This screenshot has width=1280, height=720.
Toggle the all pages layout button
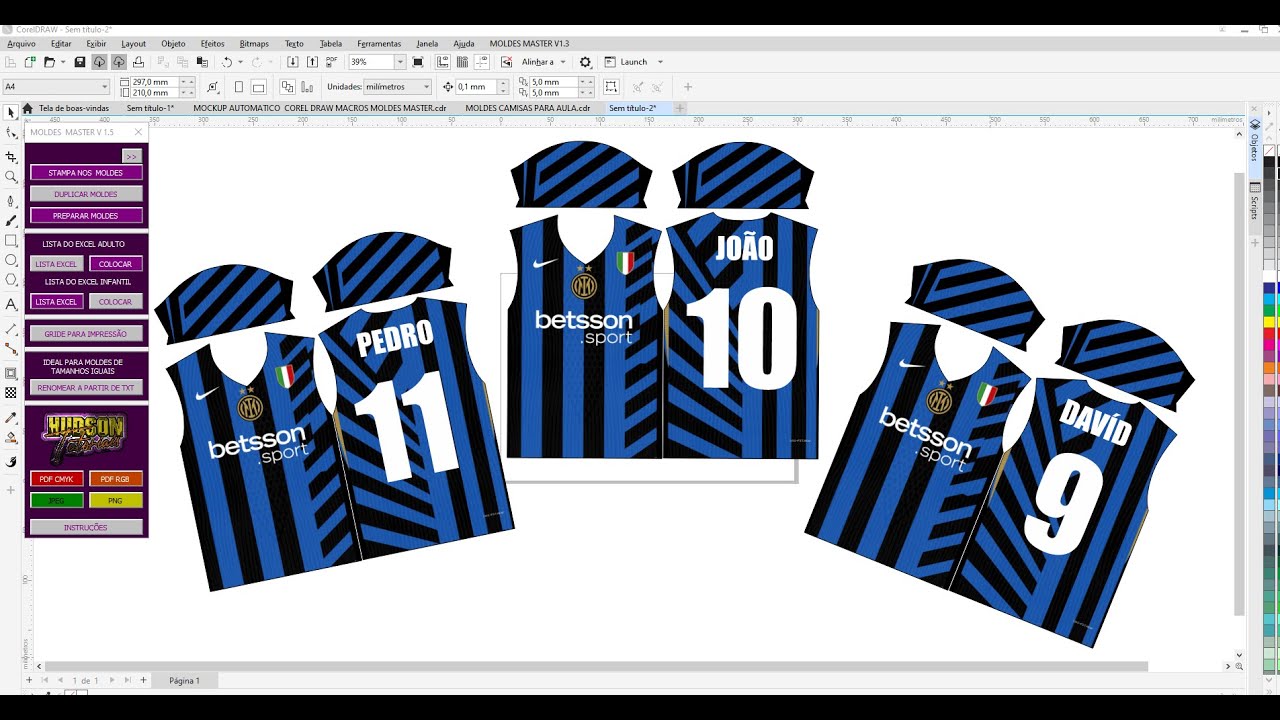tap(288, 87)
